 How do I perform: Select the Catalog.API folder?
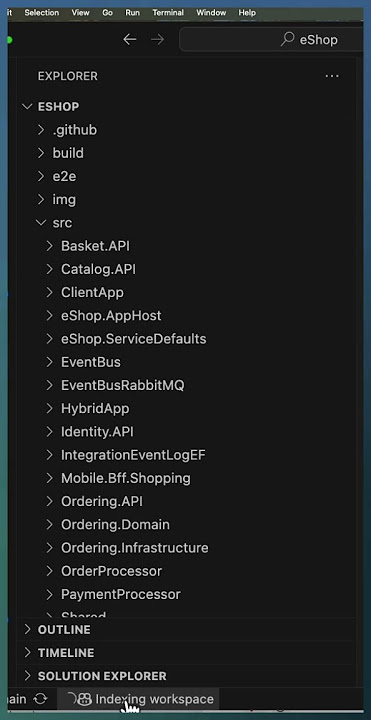coord(98,270)
